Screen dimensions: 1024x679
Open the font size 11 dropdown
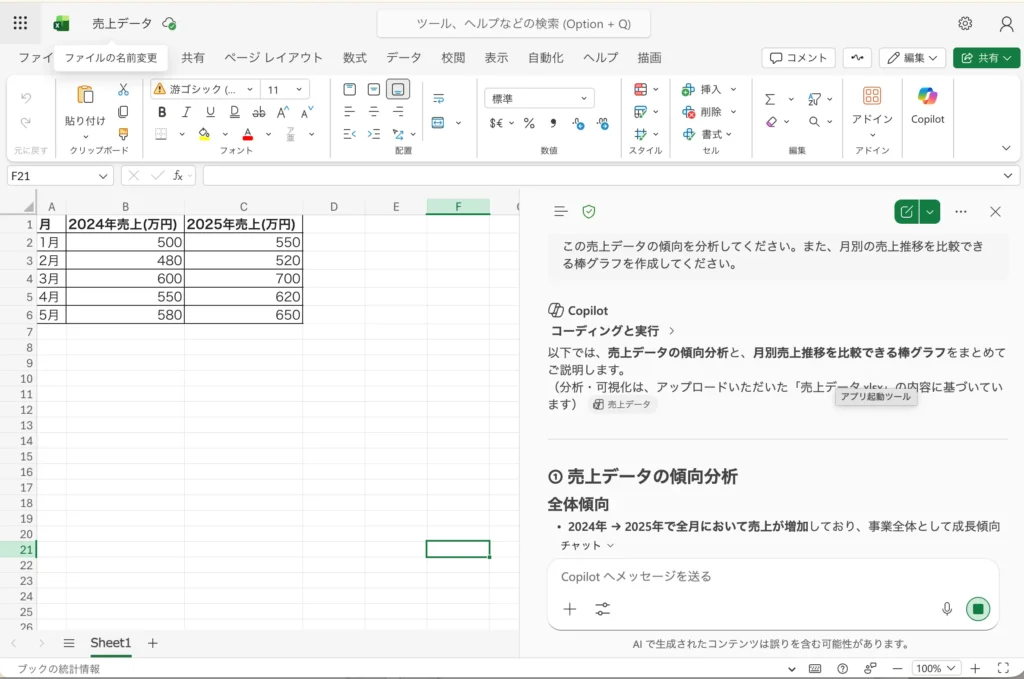[x=299, y=89]
